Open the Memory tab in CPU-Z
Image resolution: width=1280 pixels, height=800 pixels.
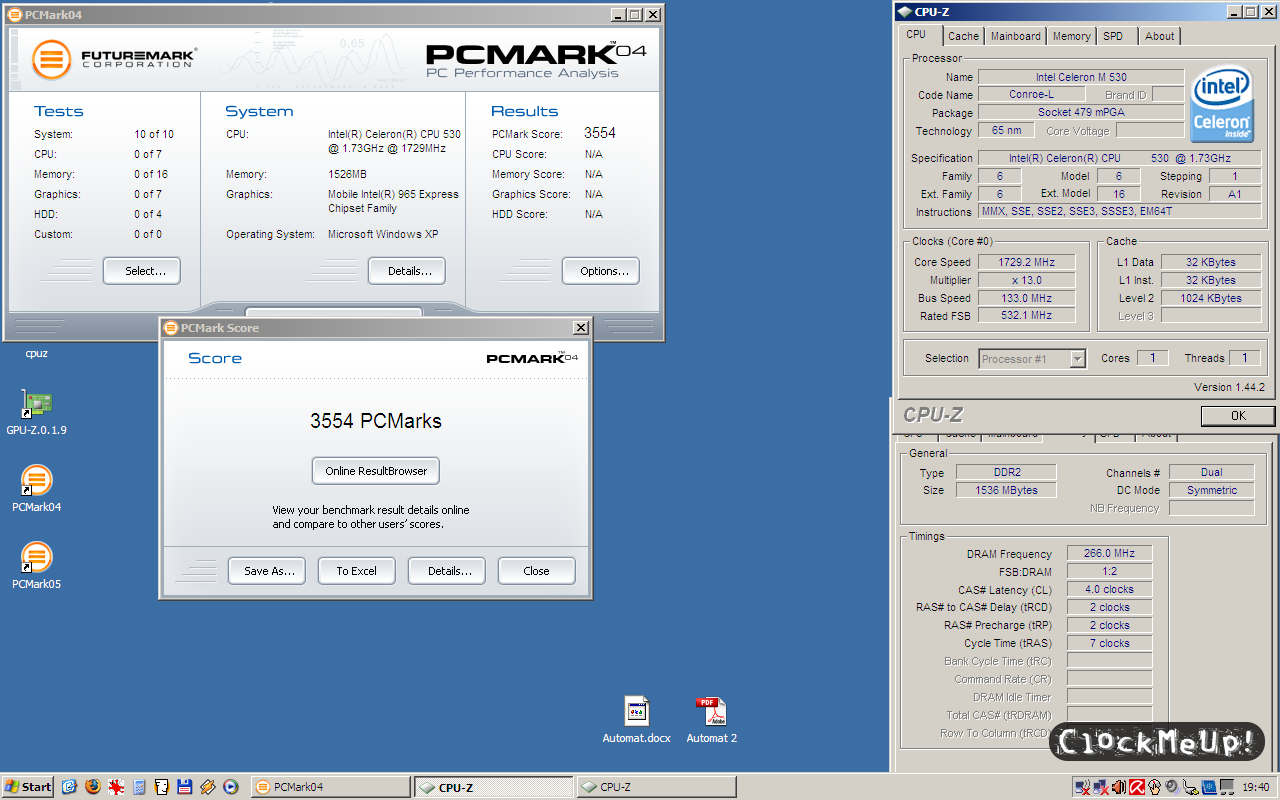tap(1071, 36)
